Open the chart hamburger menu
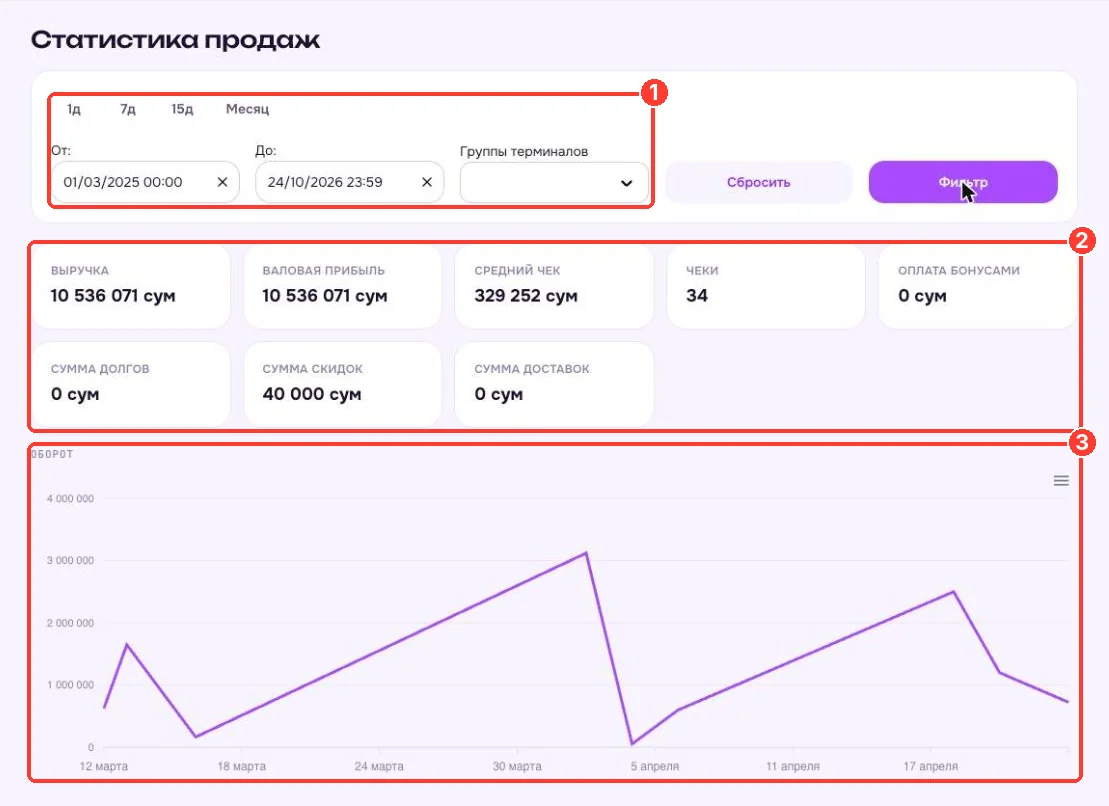The height and width of the screenshot is (806, 1109). pos(1061,481)
